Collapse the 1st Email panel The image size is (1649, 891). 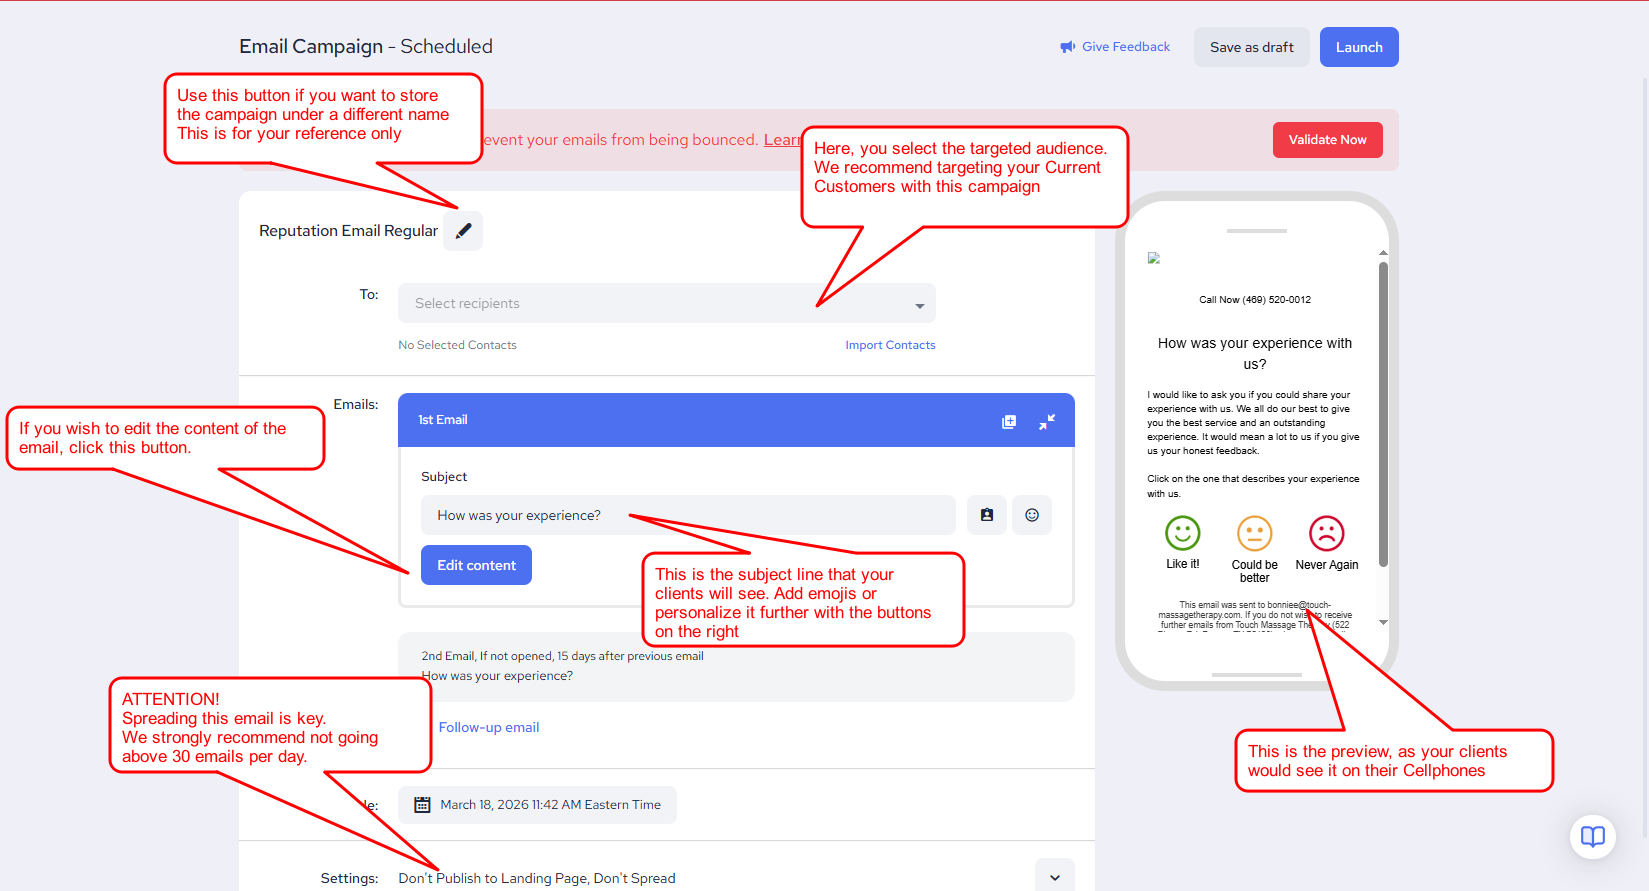pyautogui.click(x=1046, y=422)
